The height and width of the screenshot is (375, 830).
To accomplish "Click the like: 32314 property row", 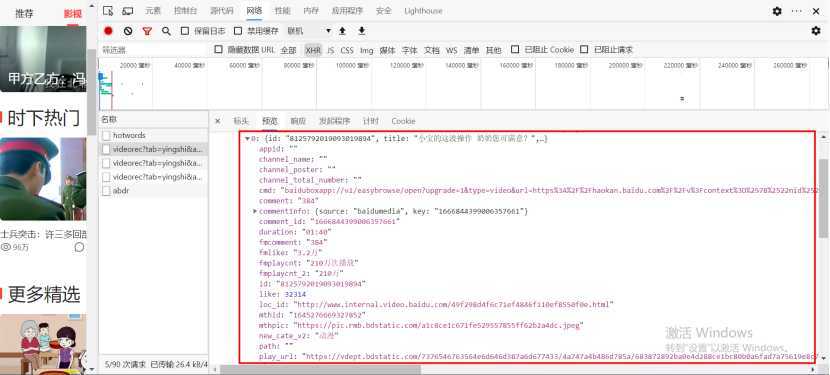I will [283, 294].
